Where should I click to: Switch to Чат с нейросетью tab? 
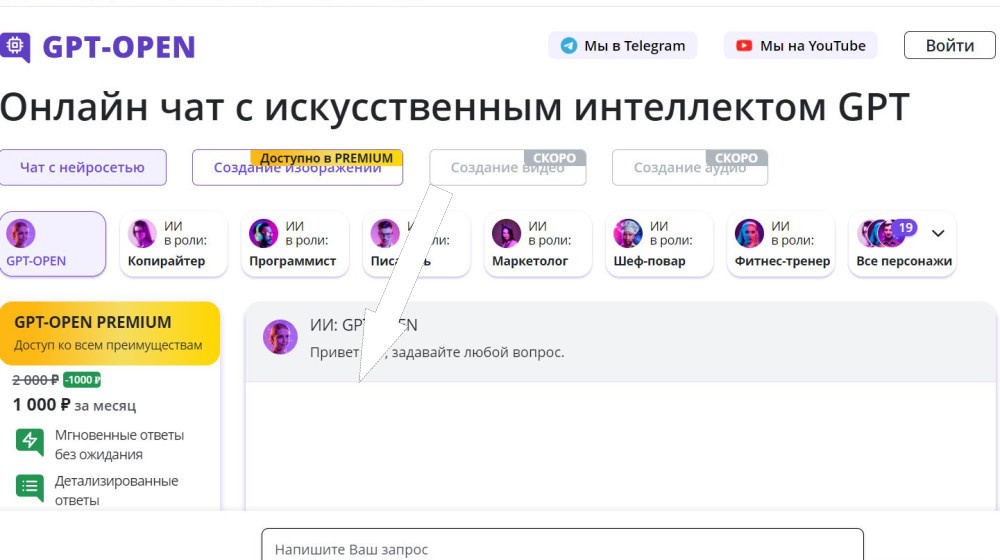coord(82,168)
